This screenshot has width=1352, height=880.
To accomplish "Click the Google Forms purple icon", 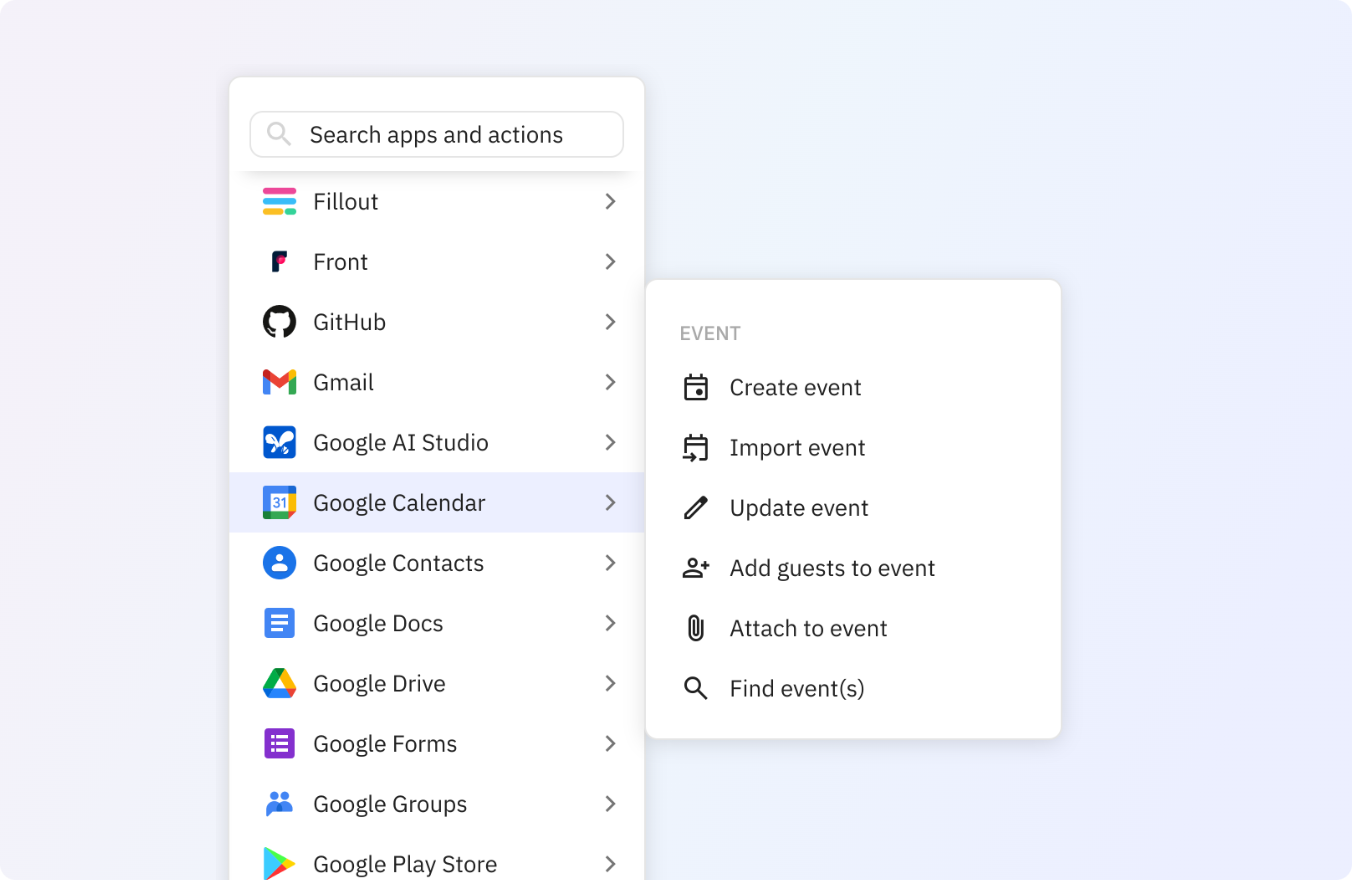I will point(279,743).
